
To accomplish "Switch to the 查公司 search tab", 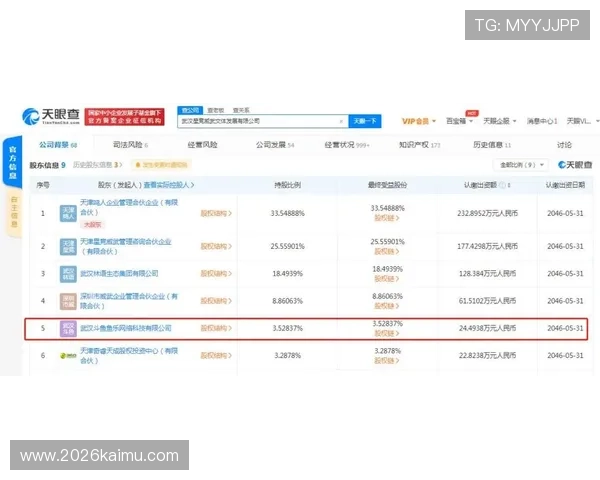I will click(x=190, y=110).
